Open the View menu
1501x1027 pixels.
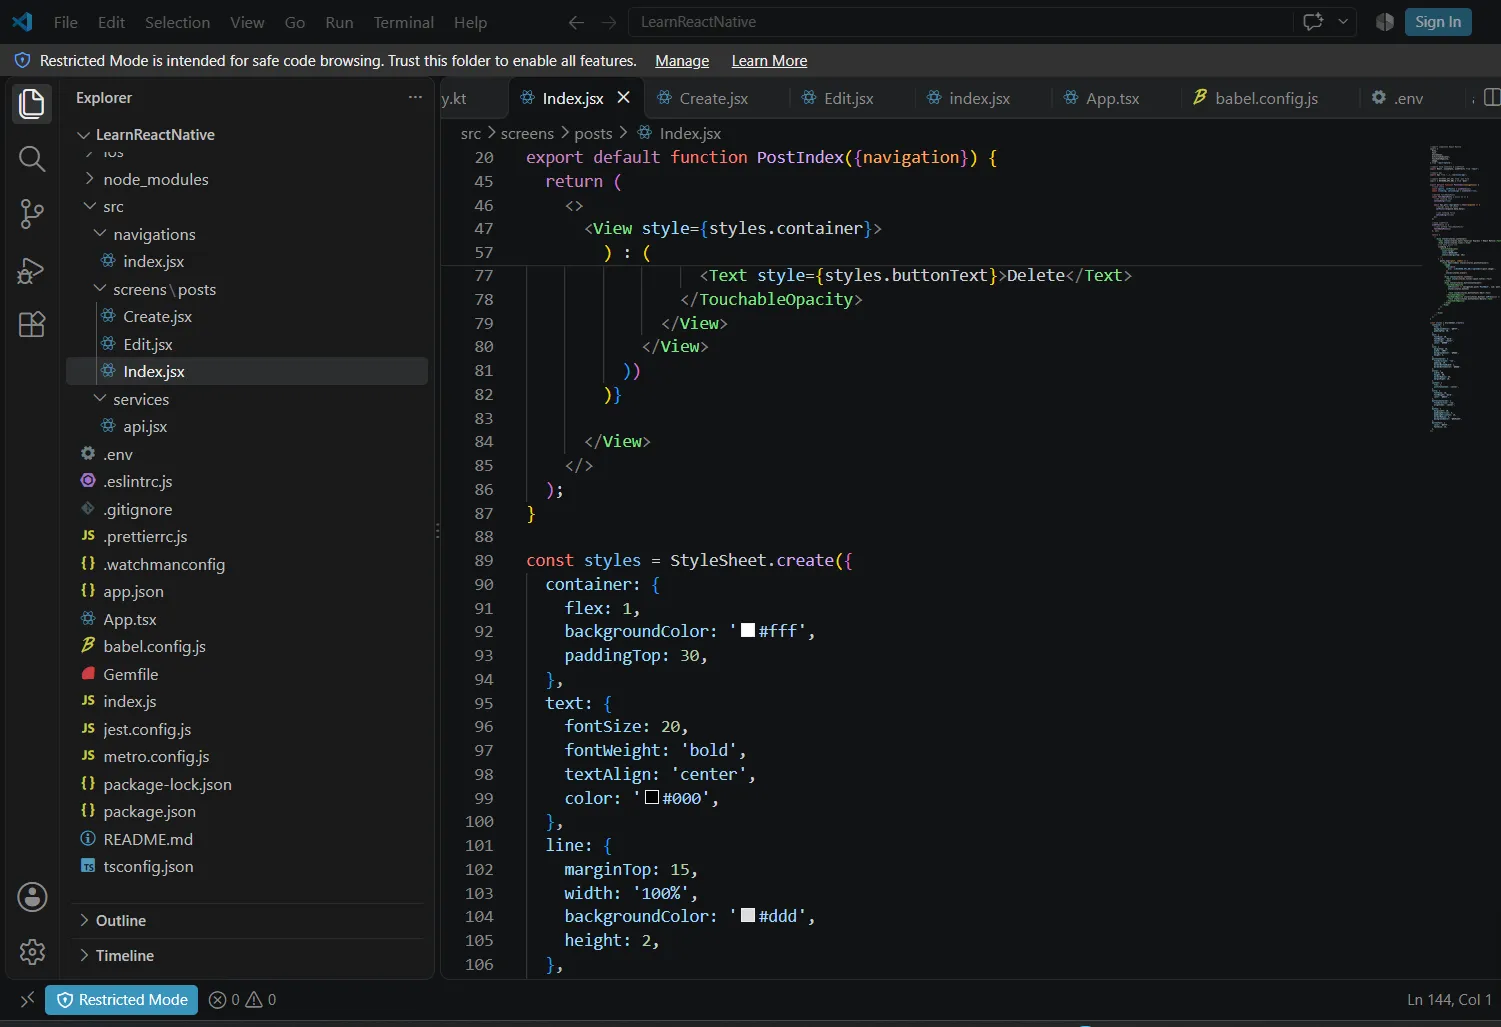[247, 22]
